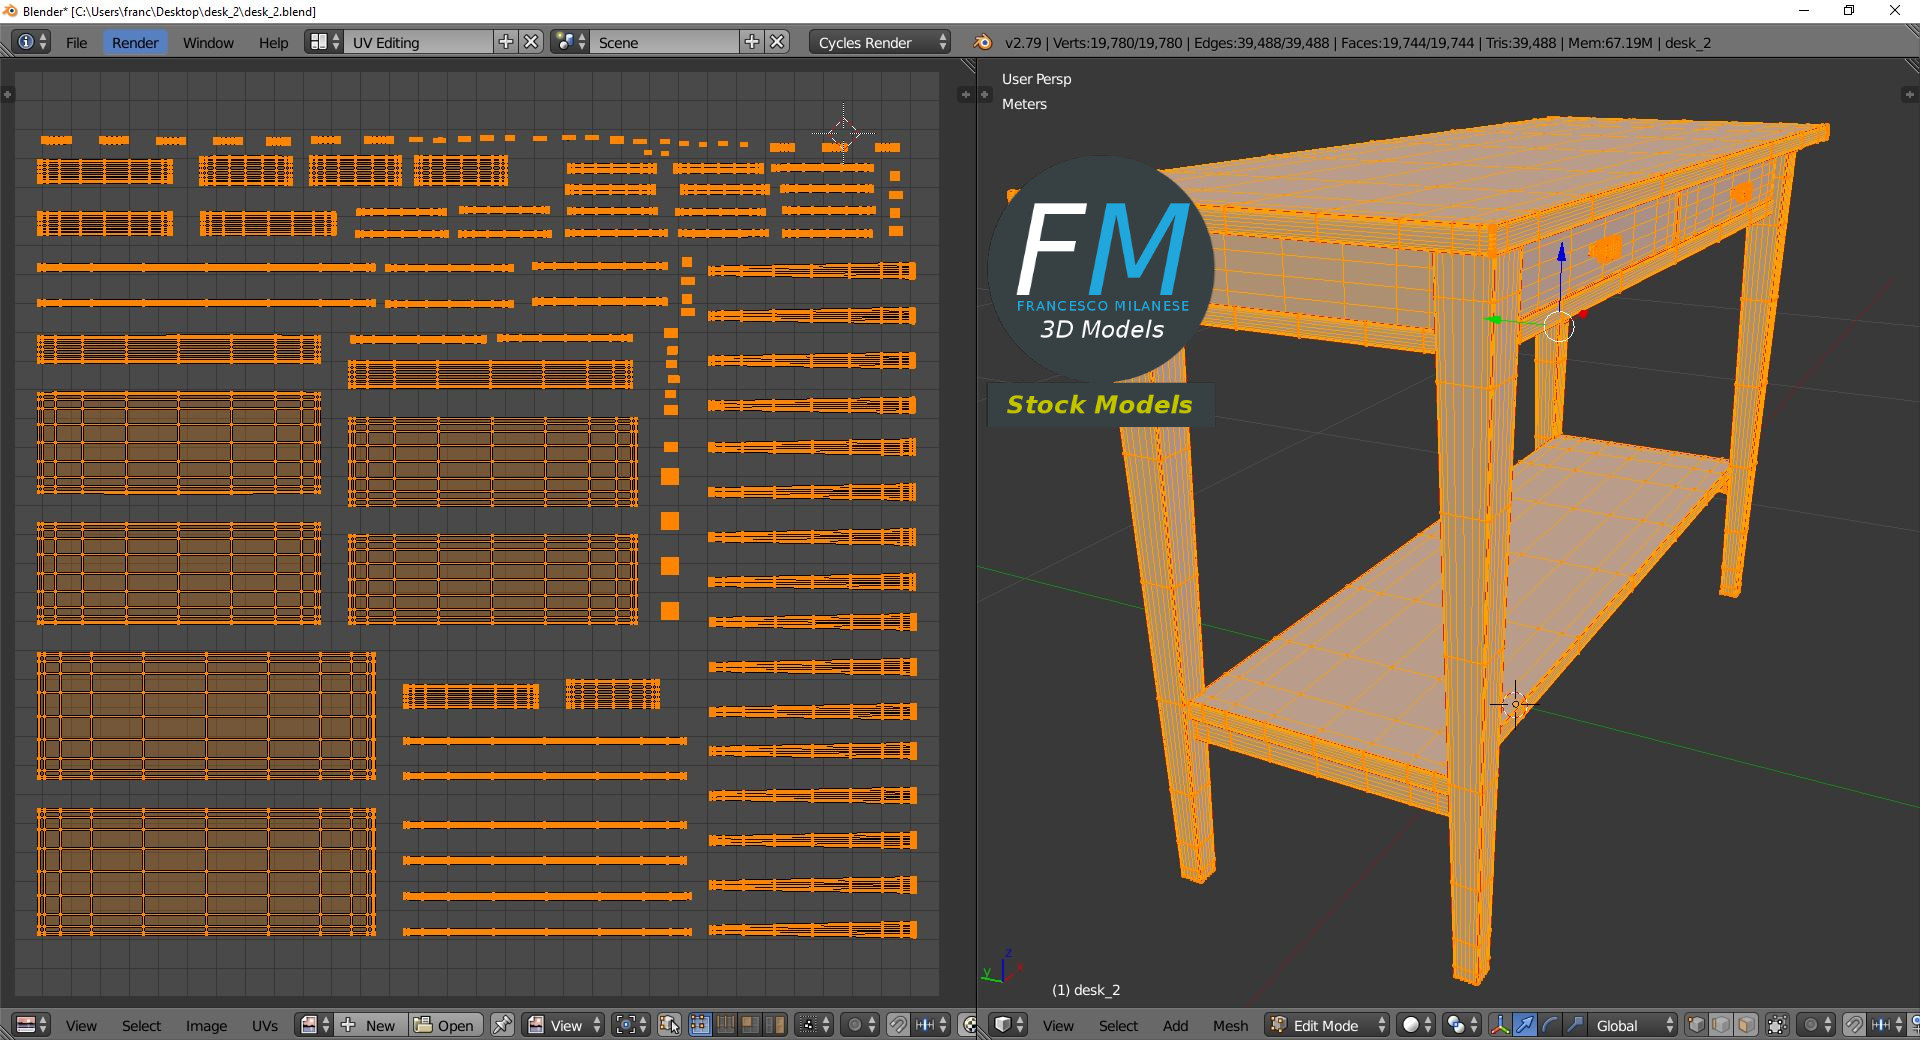
Task: Toggle UV and edit mode selection sync
Action: click(669, 1025)
